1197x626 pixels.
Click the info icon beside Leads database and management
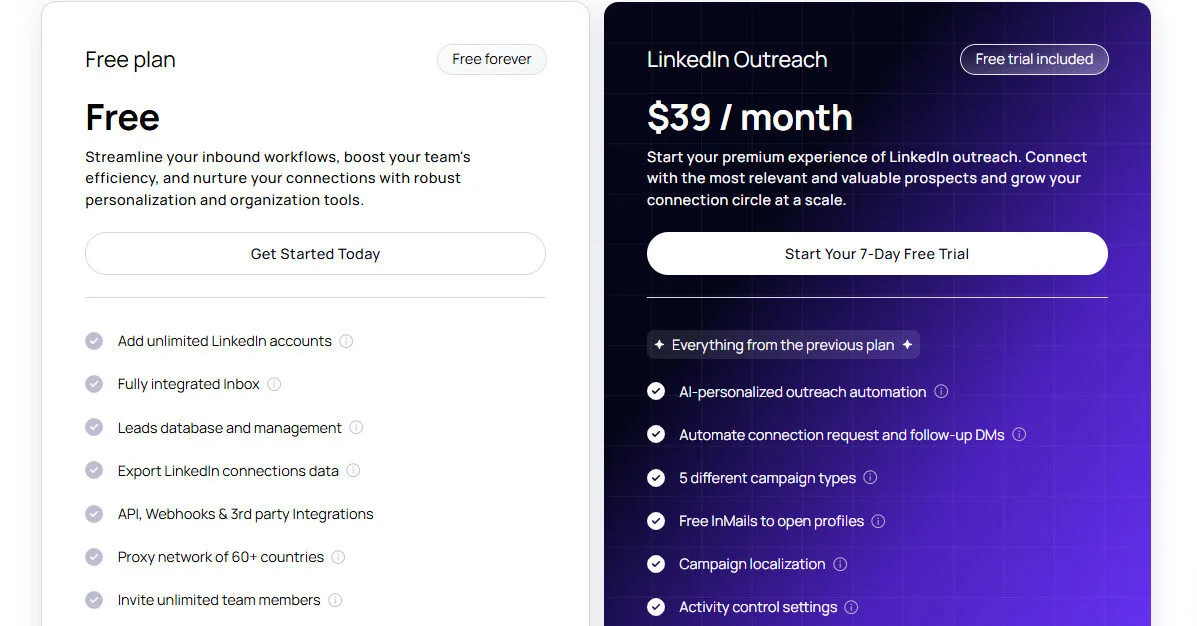[x=355, y=427]
